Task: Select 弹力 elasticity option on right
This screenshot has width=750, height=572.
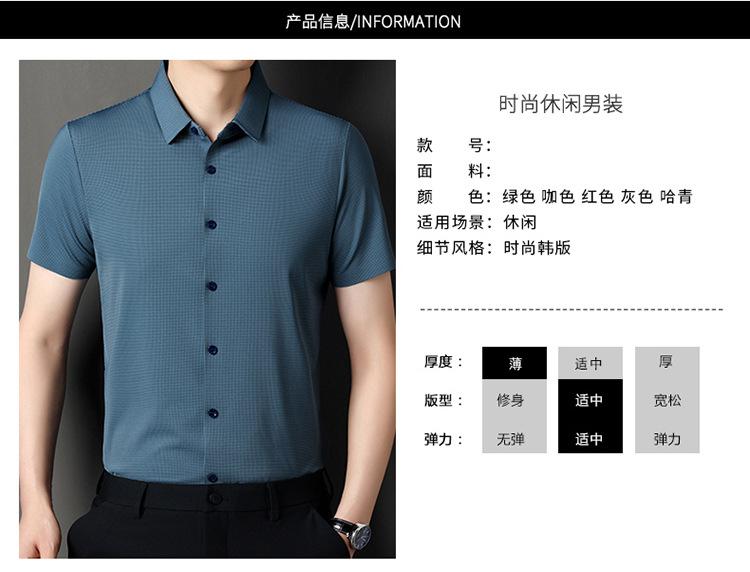Action: pos(667,438)
